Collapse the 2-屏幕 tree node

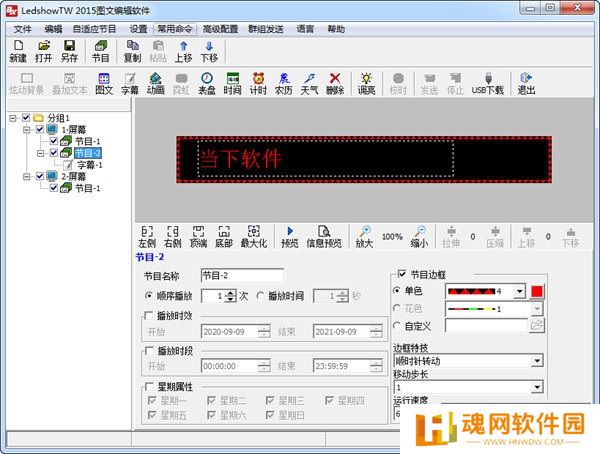tap(27, 176)
